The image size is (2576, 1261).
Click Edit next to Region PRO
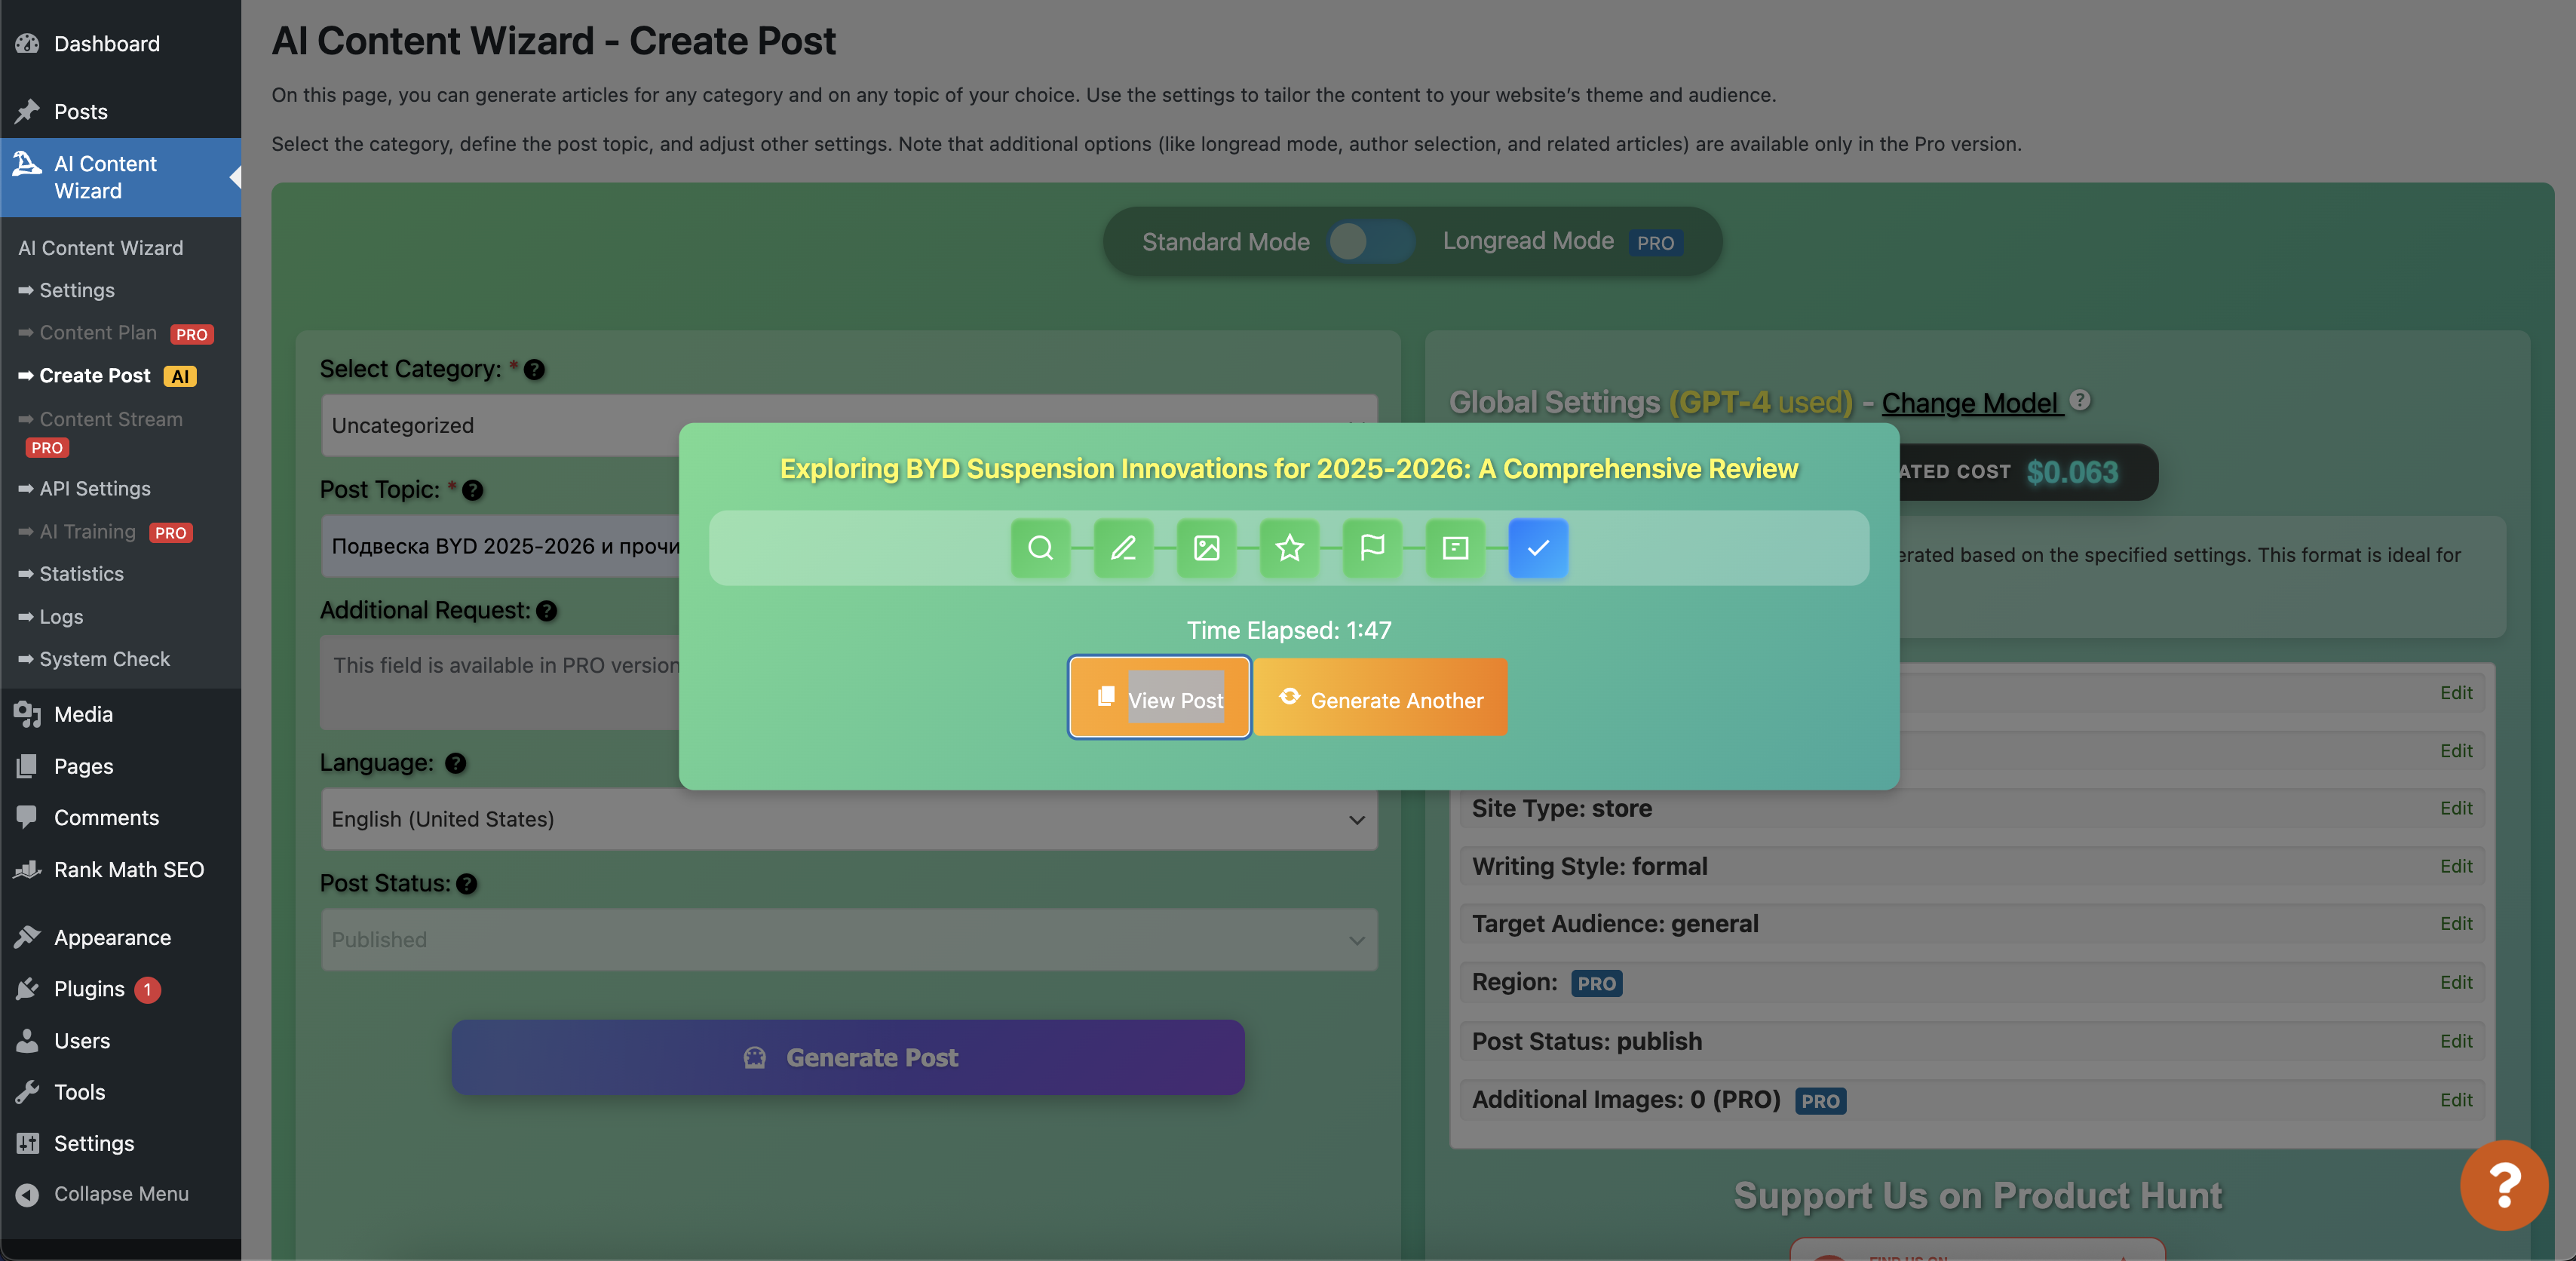click(2456, 983)
